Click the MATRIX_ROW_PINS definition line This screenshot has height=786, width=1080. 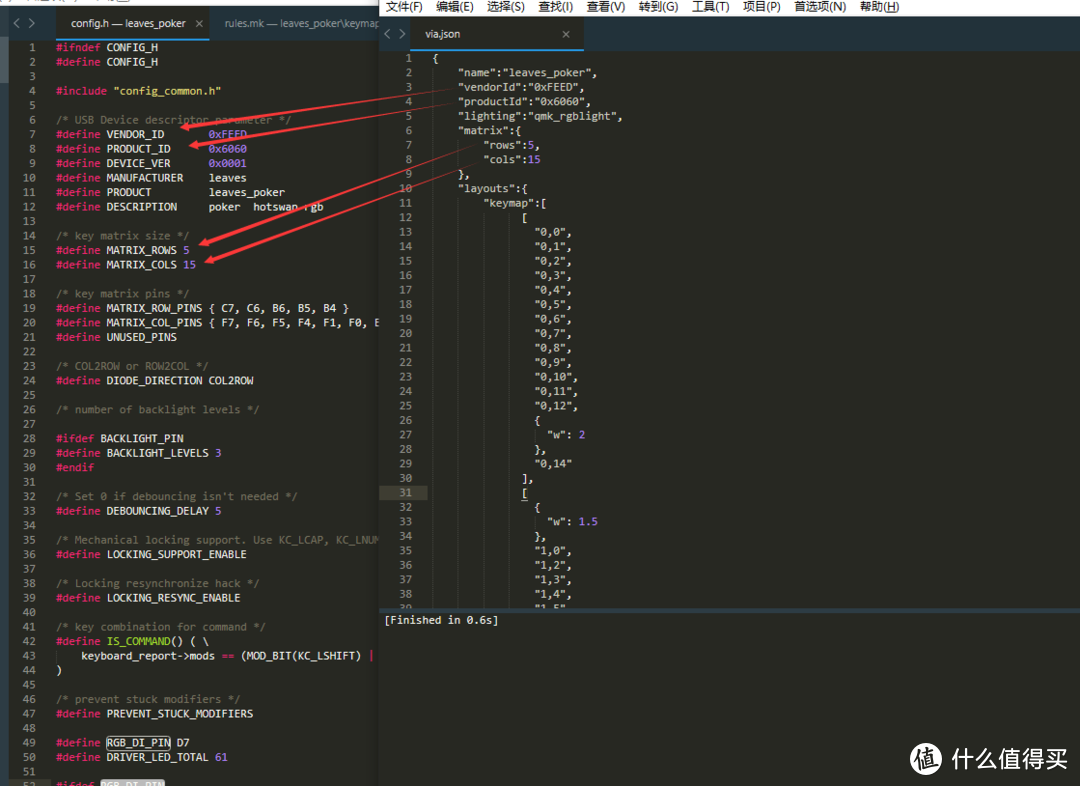(202, 308)
